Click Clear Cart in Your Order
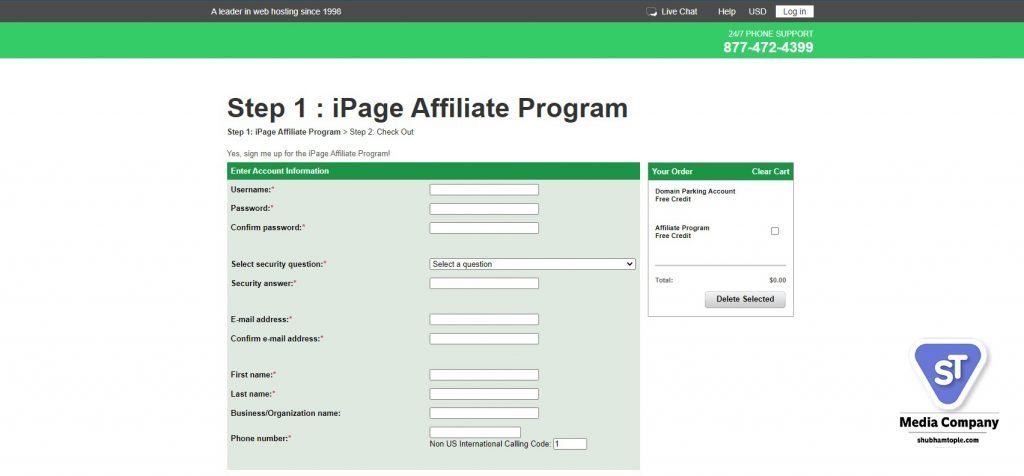Screen dimensions: 1024x476 (x=770, y=172)
